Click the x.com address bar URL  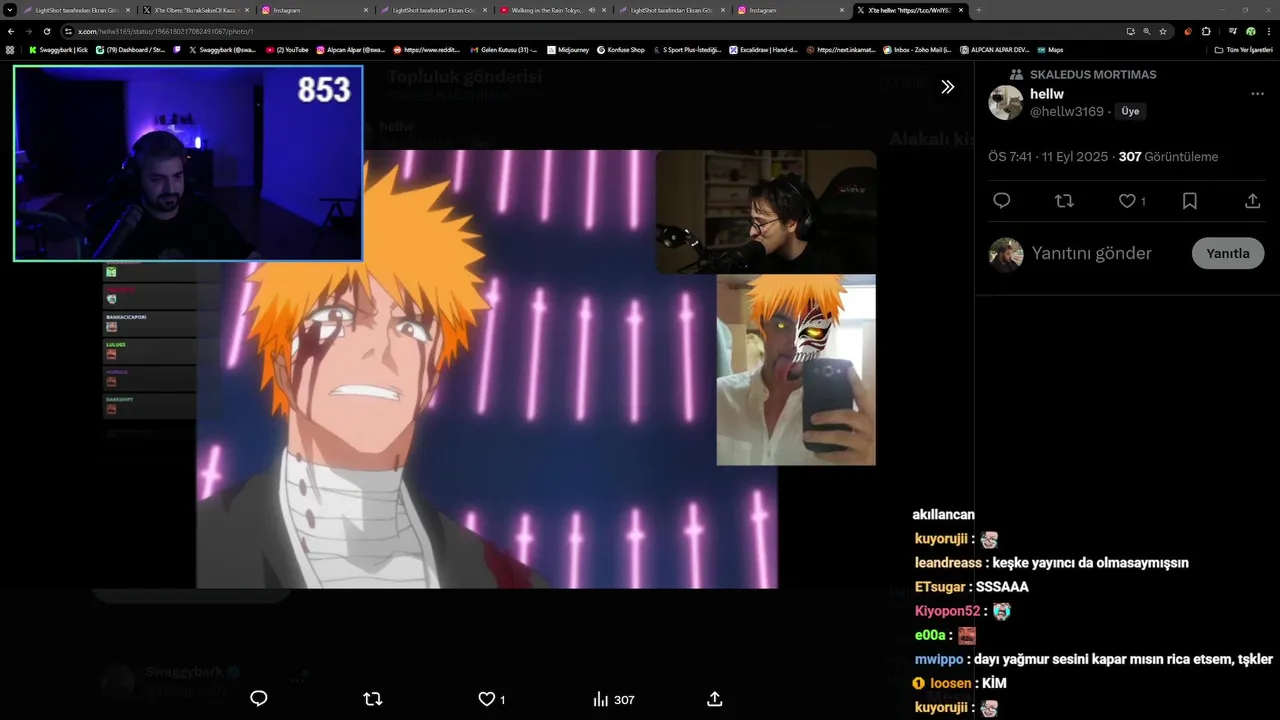[165, 31]
